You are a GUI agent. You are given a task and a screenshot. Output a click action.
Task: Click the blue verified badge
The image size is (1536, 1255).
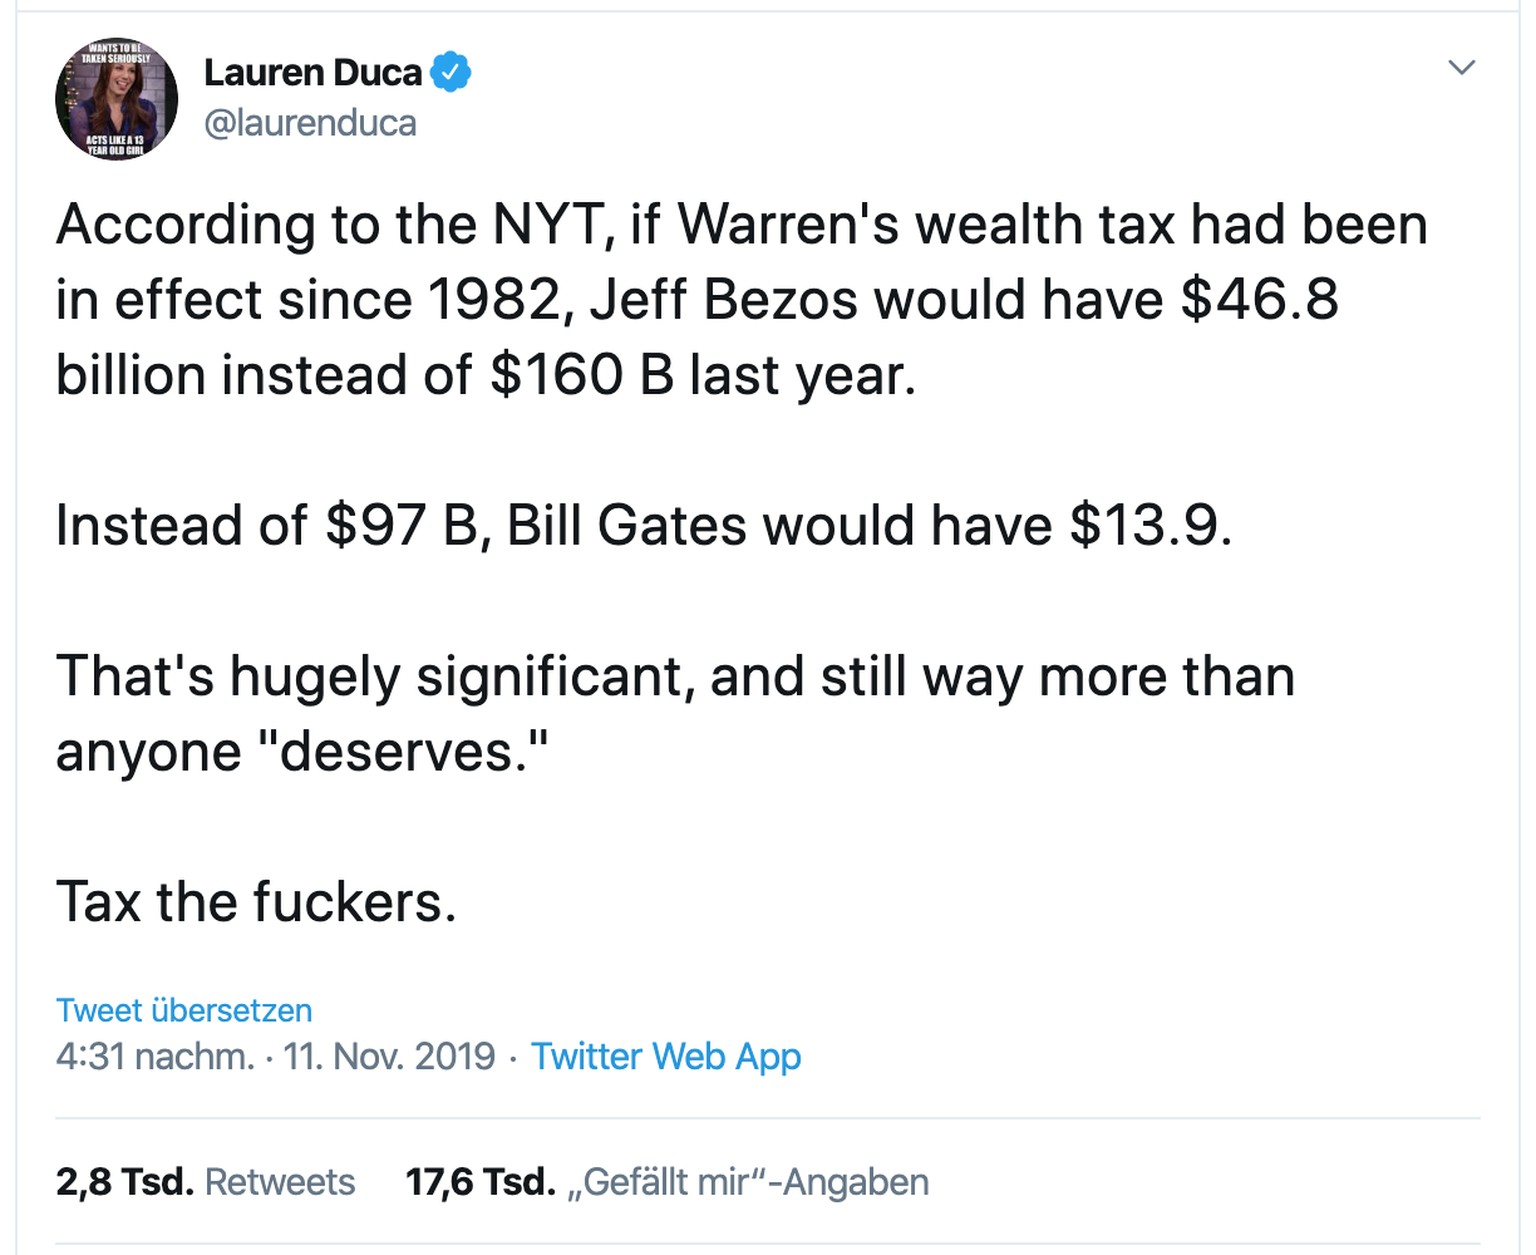(x=451, y=73)
